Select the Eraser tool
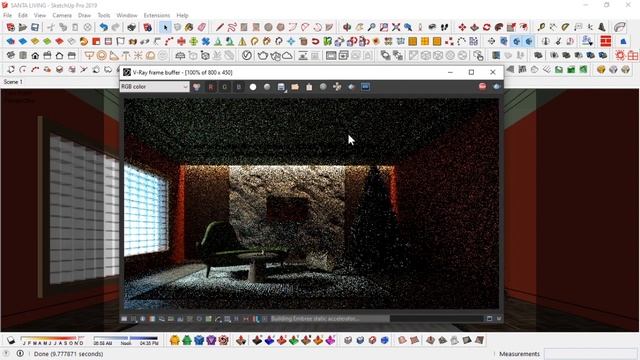The height and width of the screenshot is (360, 640). click(202, 27)
